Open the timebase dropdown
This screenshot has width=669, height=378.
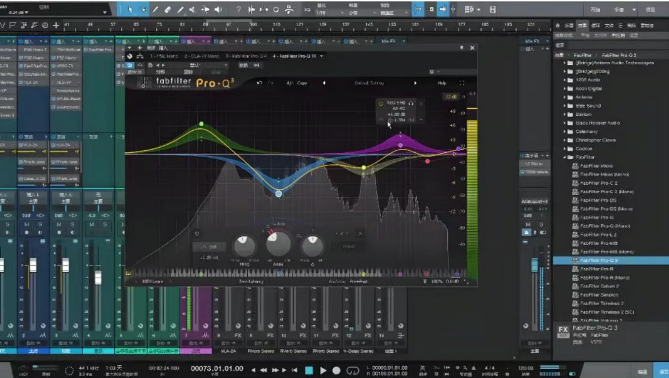click(x=361, y=13)
